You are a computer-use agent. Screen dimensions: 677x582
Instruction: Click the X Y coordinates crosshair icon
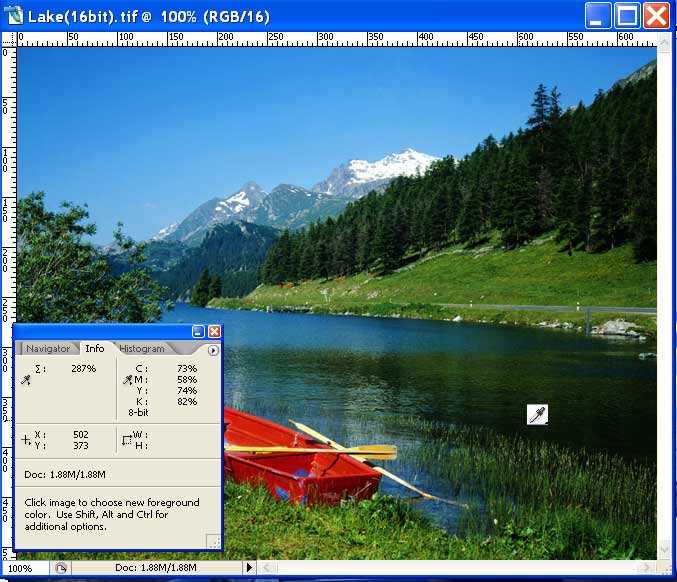[26, 439]
